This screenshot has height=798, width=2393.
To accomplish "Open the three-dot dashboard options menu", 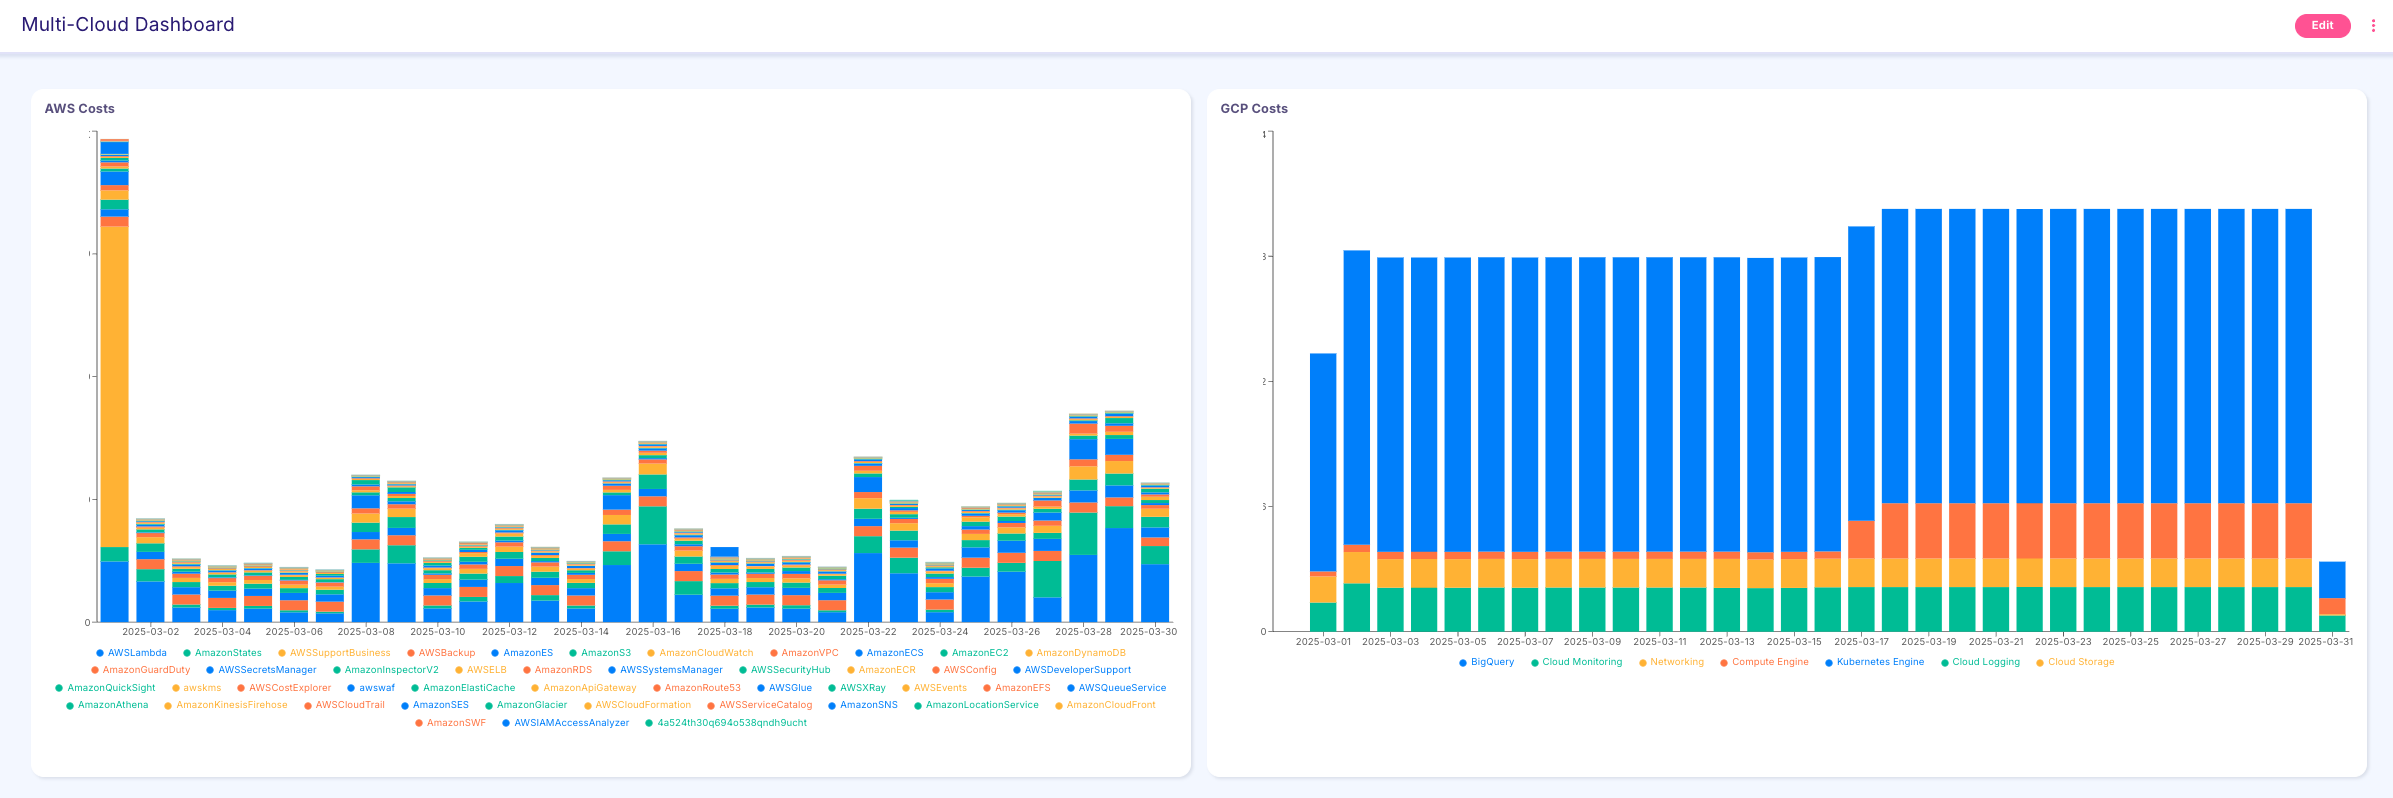I will [x=2373, y=26].
